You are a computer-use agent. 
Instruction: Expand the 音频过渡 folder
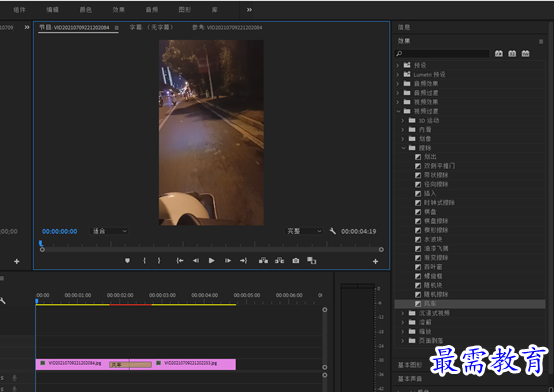[397, 93]
